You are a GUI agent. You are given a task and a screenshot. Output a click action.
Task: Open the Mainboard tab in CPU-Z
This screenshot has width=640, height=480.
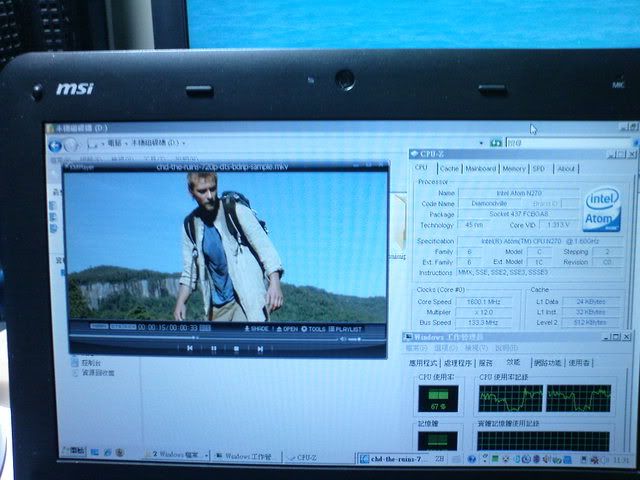pos(480,168)
